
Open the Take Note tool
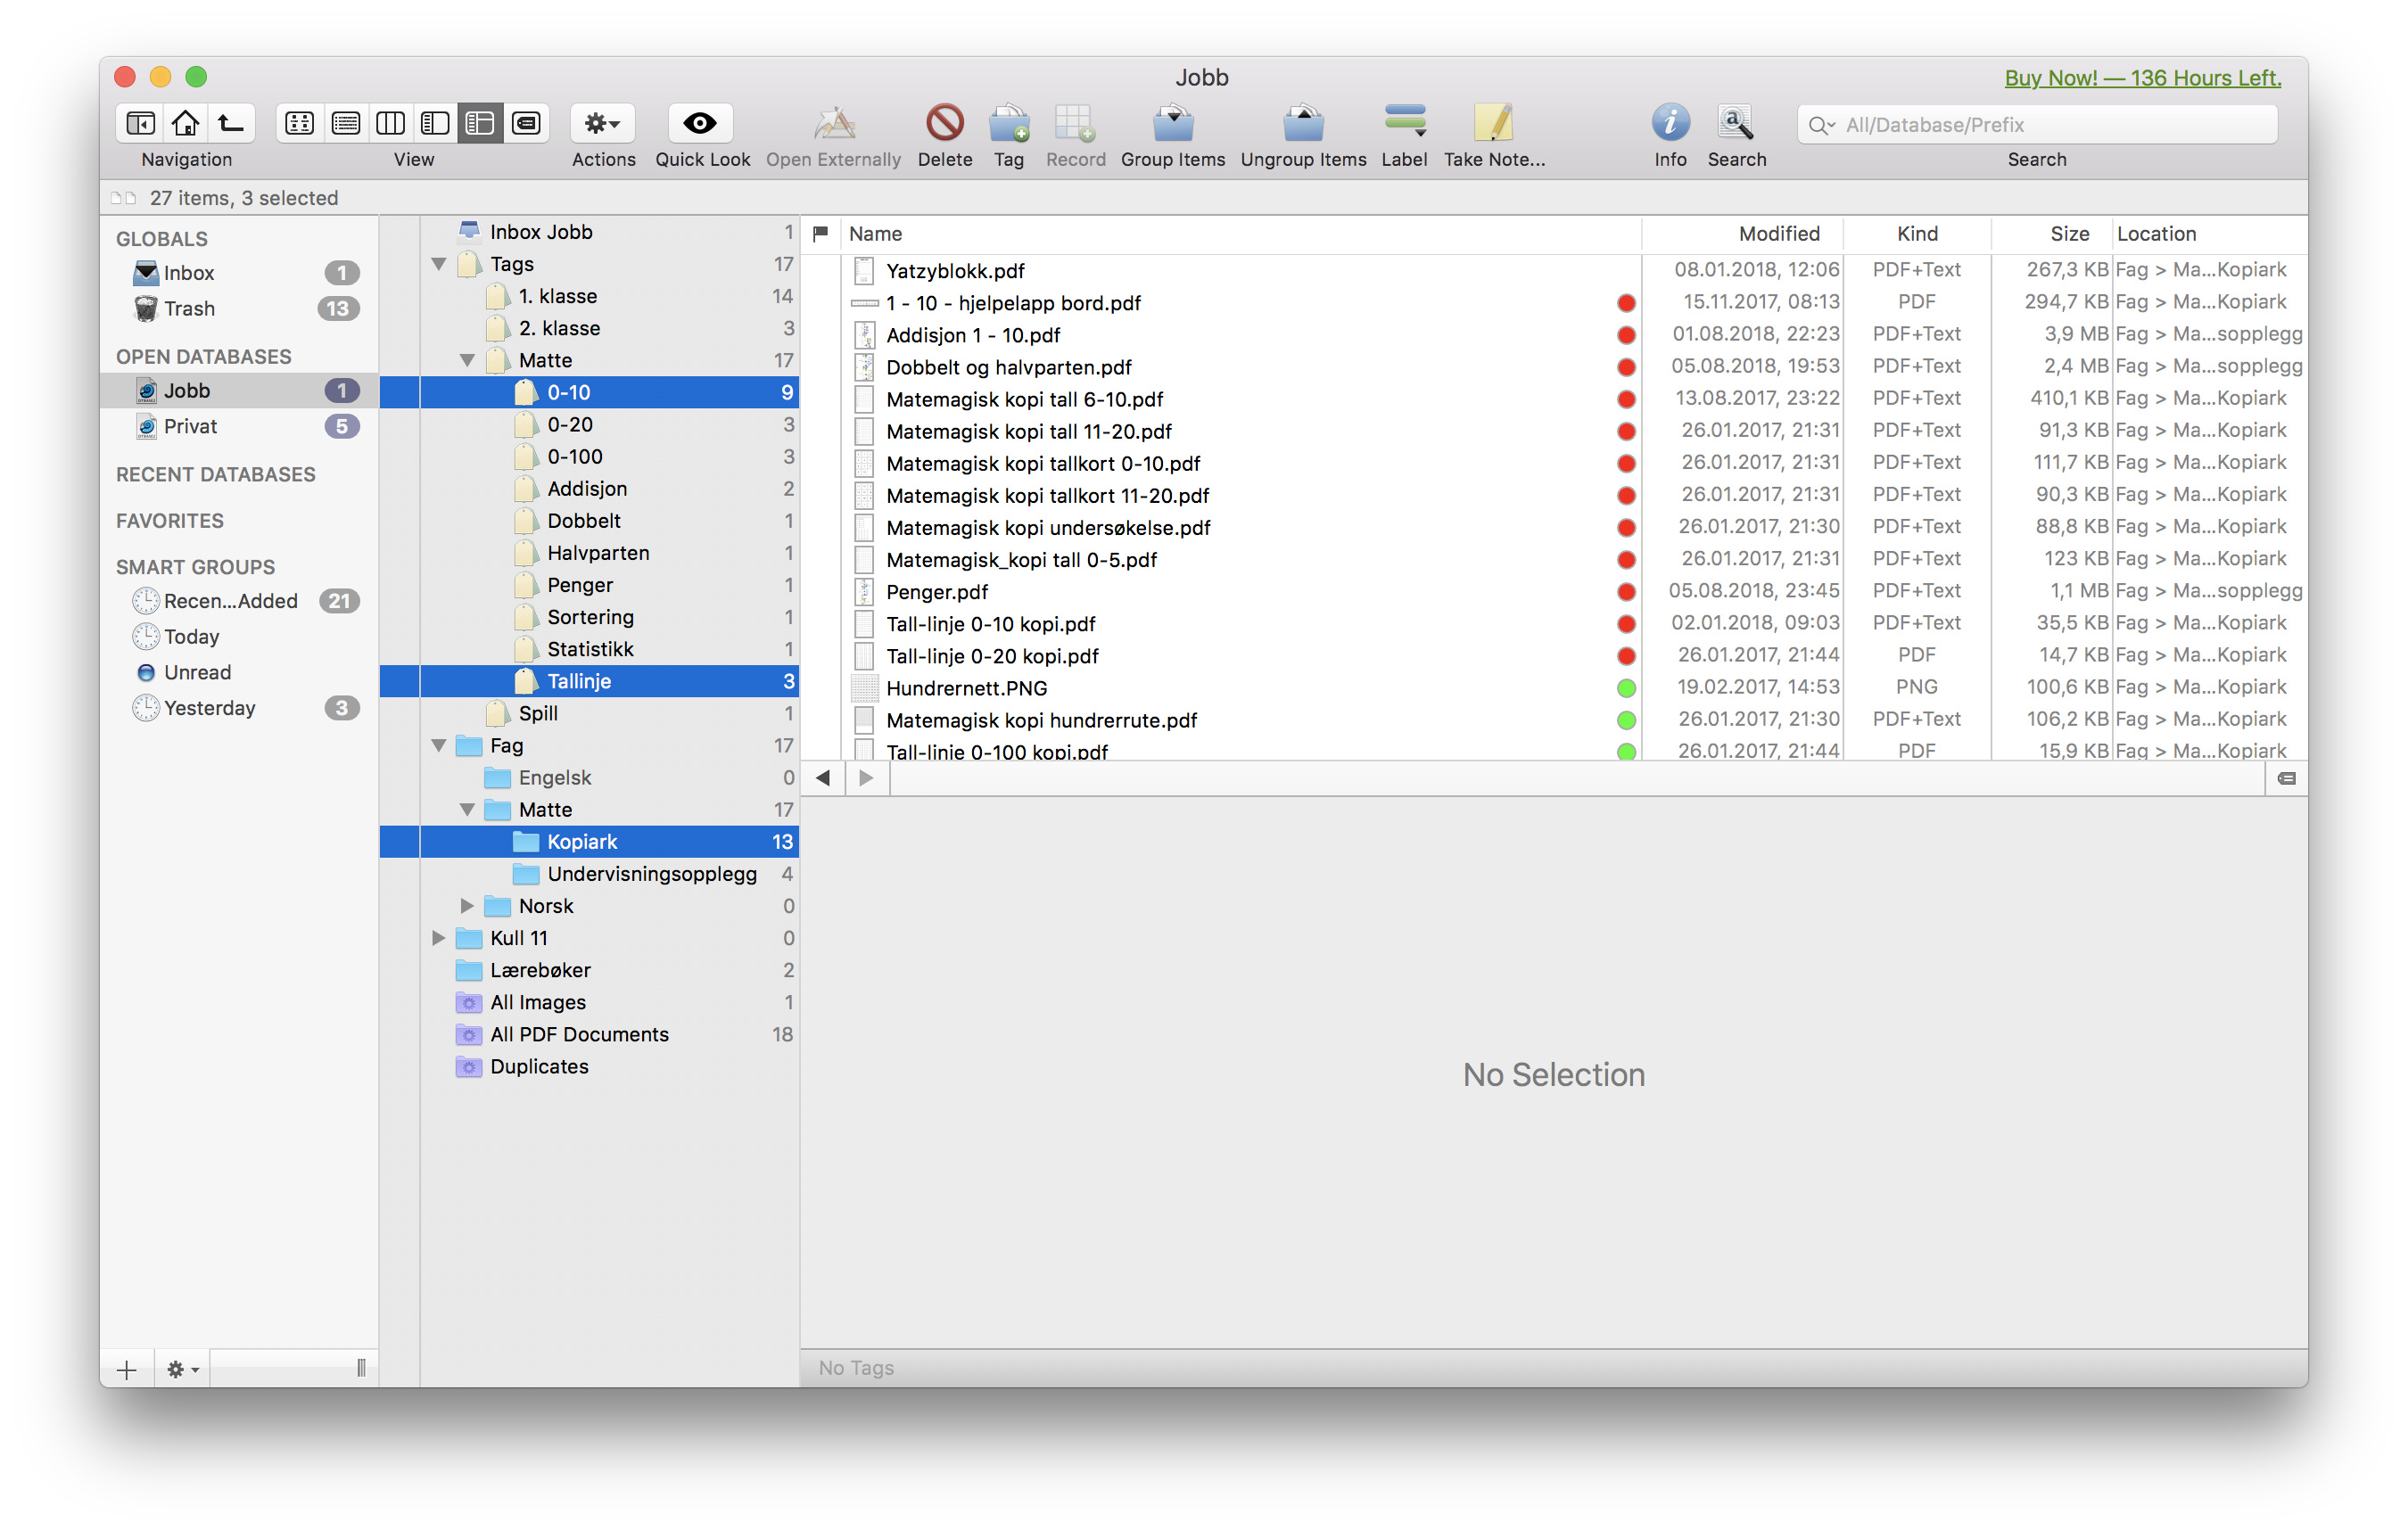1492,124
